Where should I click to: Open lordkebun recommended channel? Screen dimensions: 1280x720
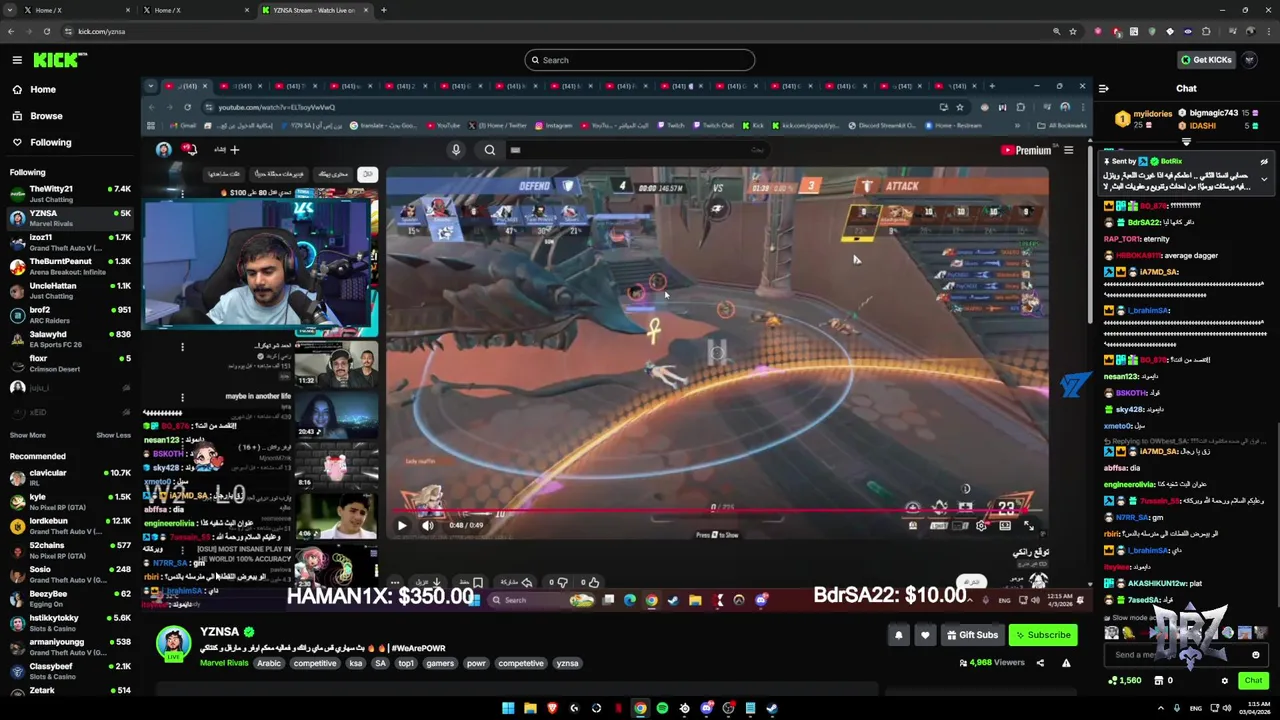[x=68, y=525]
